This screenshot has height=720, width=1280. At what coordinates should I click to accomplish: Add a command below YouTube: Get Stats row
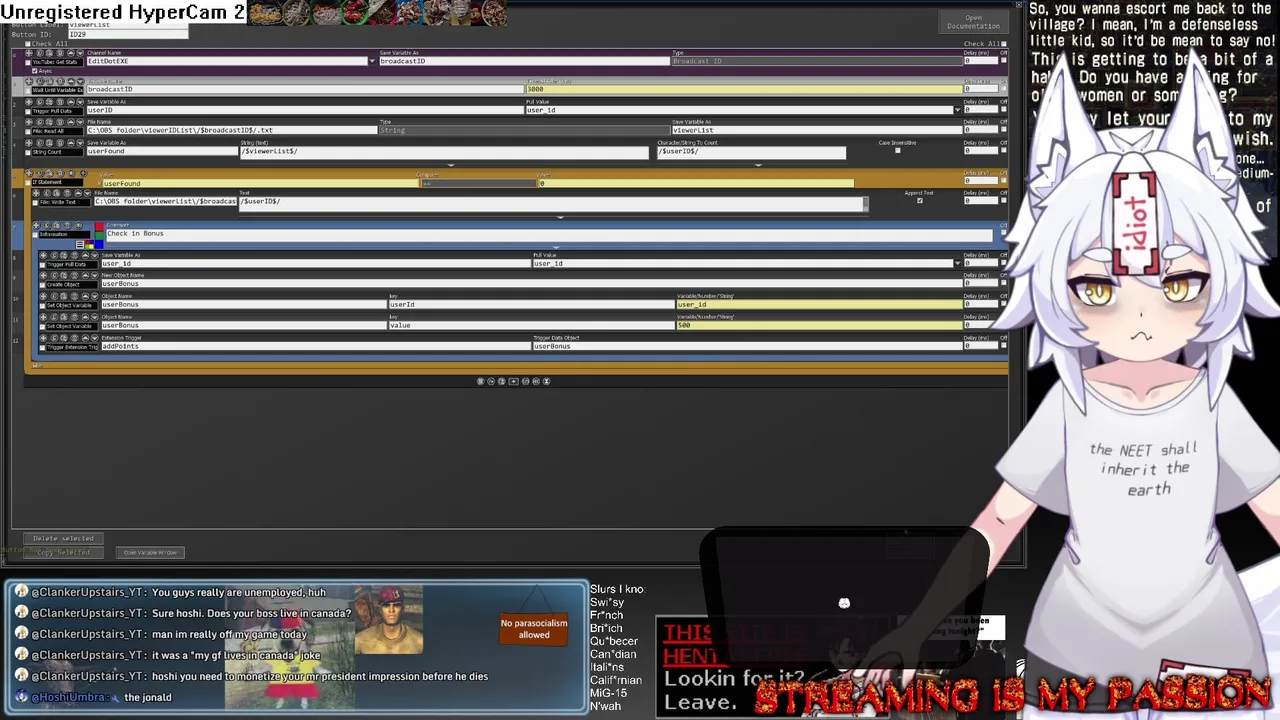coord(29,52)
